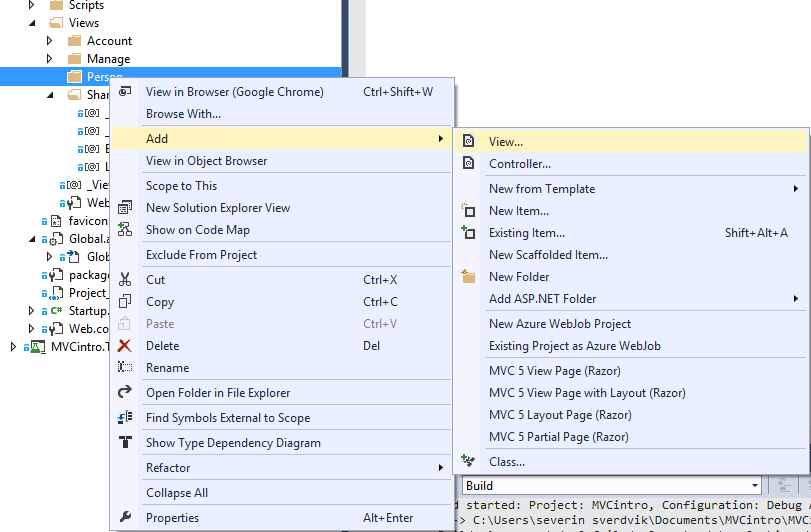Image resolution: width=811 pixels, height=532 pixels.
Task: Click the Controller icon in submenu
Action: 468,164
